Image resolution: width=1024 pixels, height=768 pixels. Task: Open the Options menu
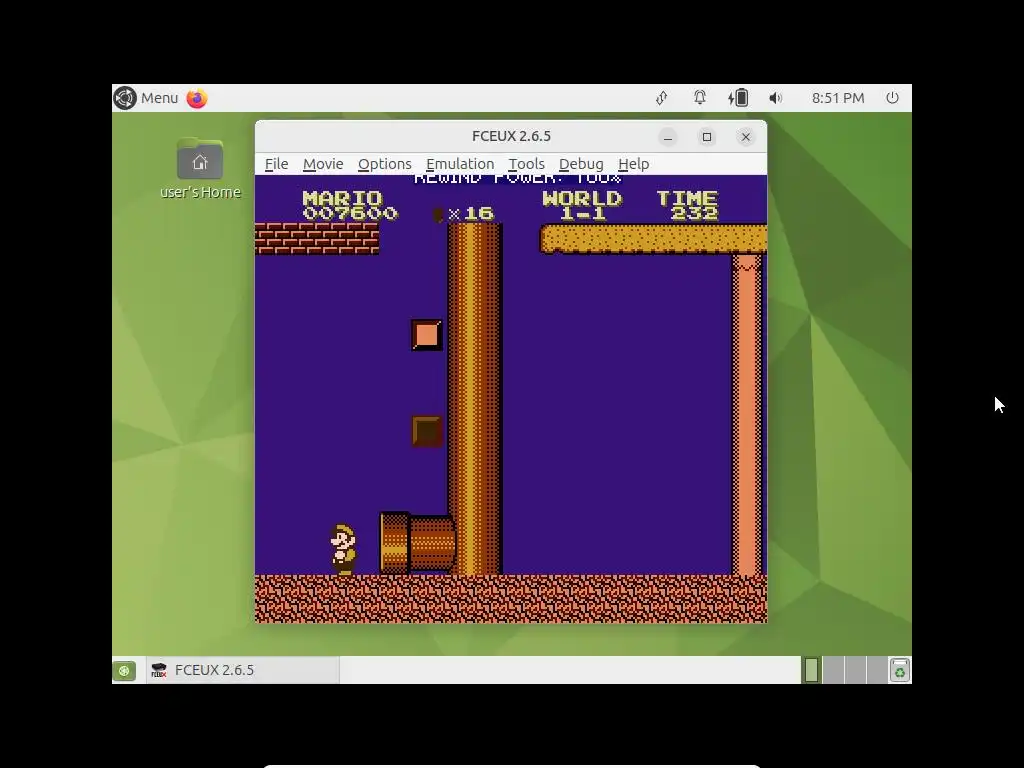click(x=385, y=164)
